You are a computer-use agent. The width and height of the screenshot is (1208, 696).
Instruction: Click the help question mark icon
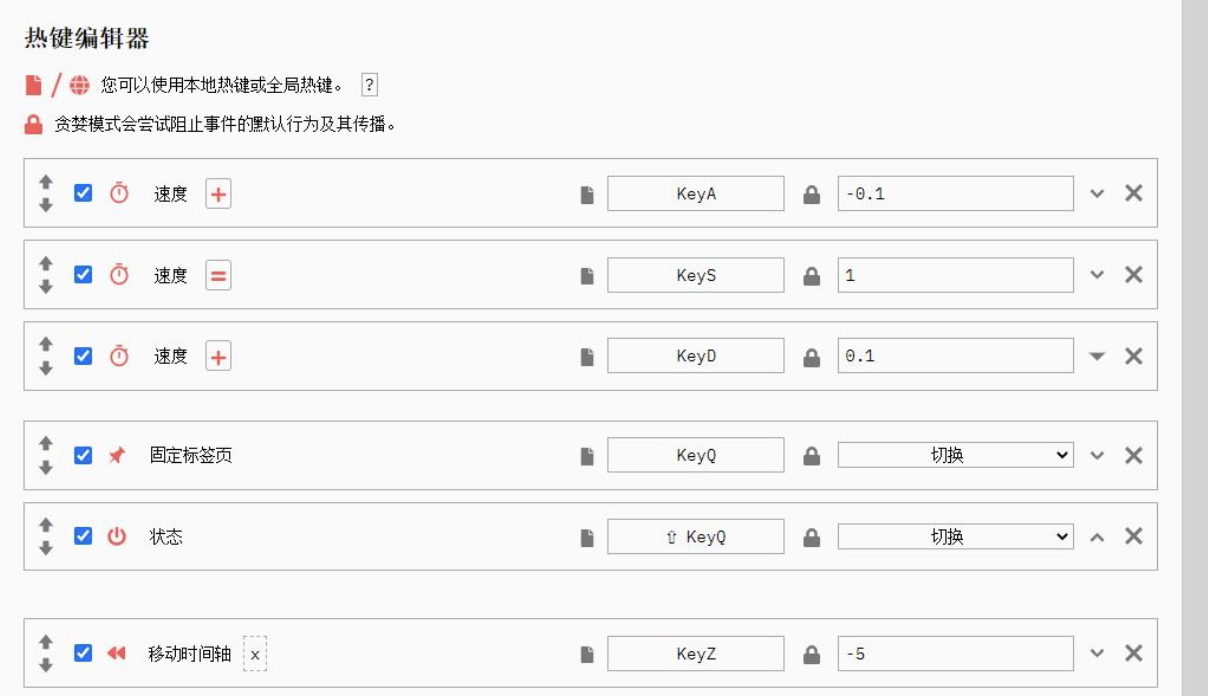coord(369,85)
